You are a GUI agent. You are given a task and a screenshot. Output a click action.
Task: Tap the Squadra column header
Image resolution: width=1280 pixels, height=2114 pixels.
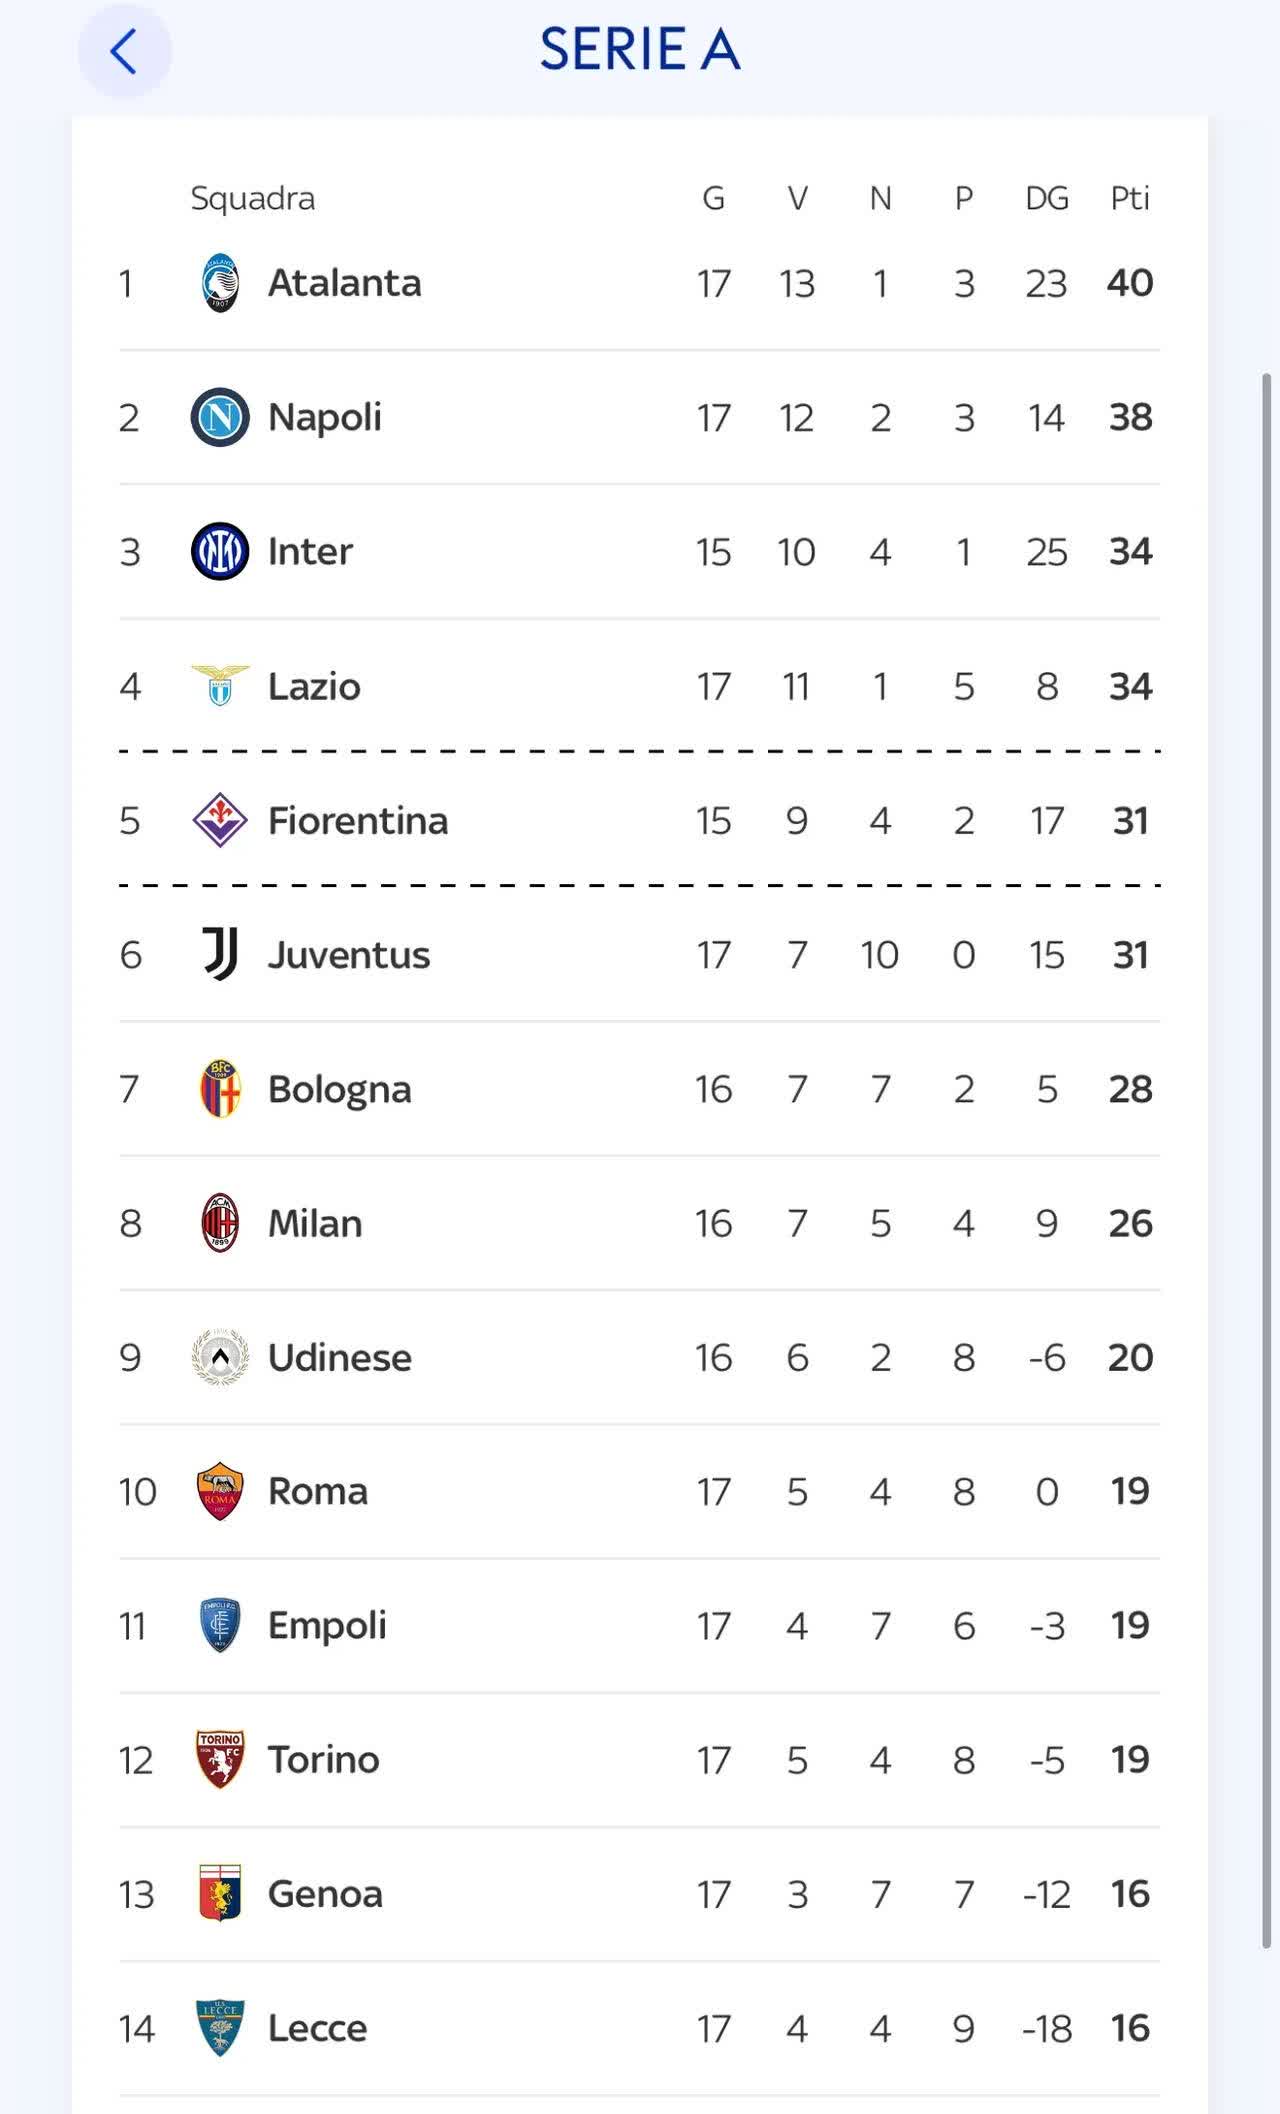[x=252, y=198]
